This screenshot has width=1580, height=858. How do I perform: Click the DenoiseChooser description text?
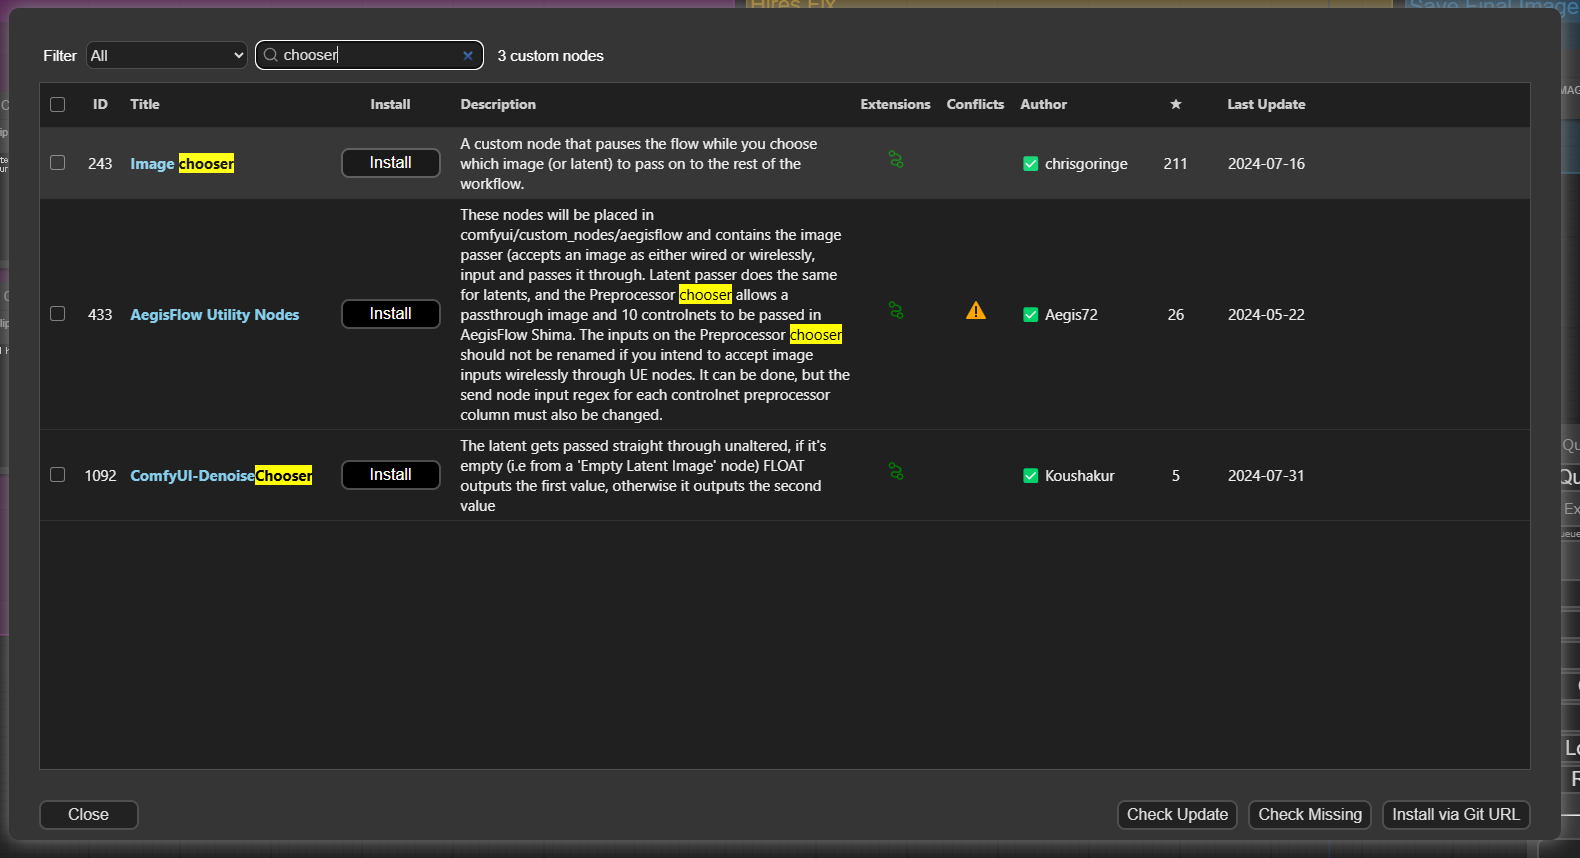click(x=643, y=476)
